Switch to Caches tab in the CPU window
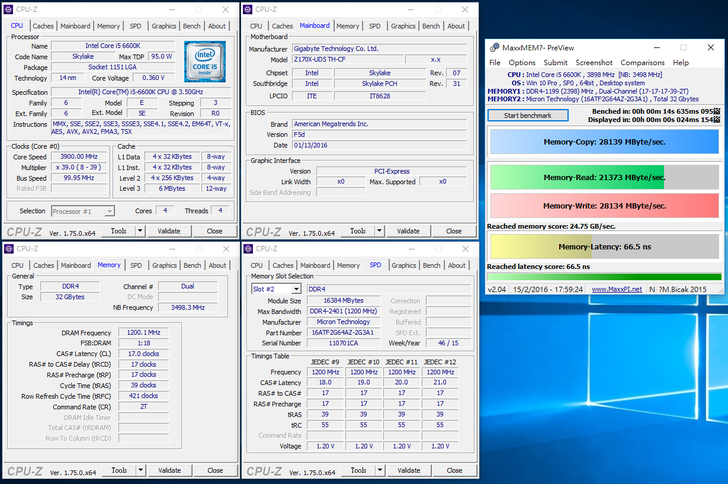Image resolution: width=728 pixels, height=484 pixels. point(43,26)
